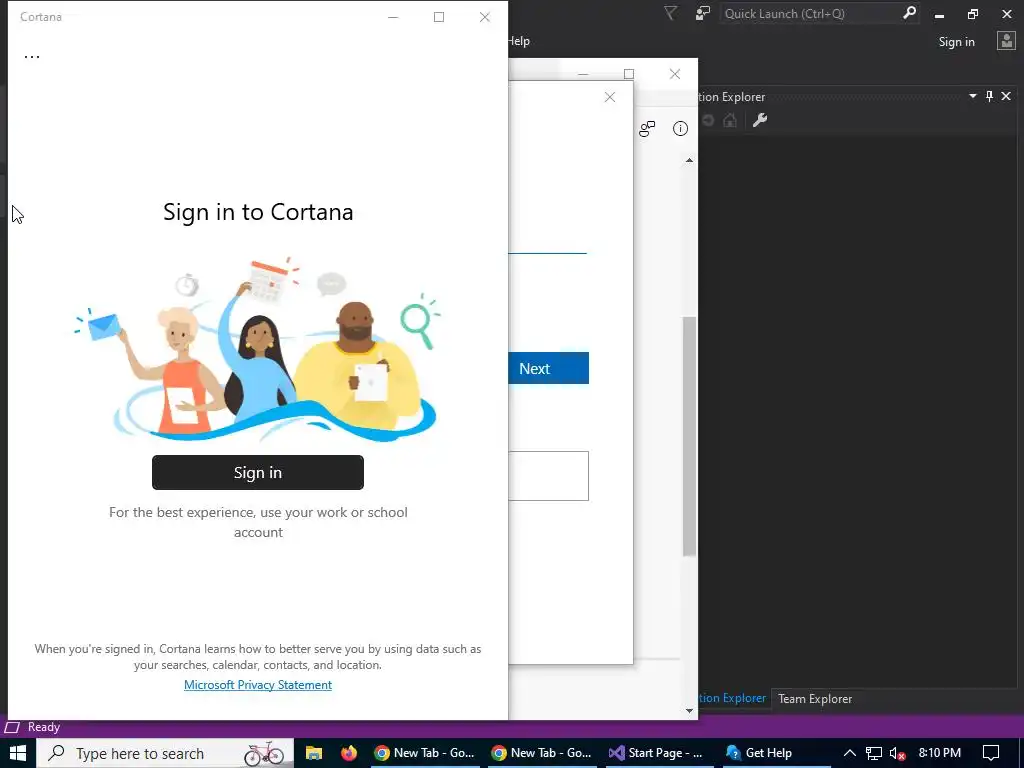Open Solution Explorer window position dropdown
Viewport: 1024px width, 768px height.
pyautogui.click(x=972, y=96)
